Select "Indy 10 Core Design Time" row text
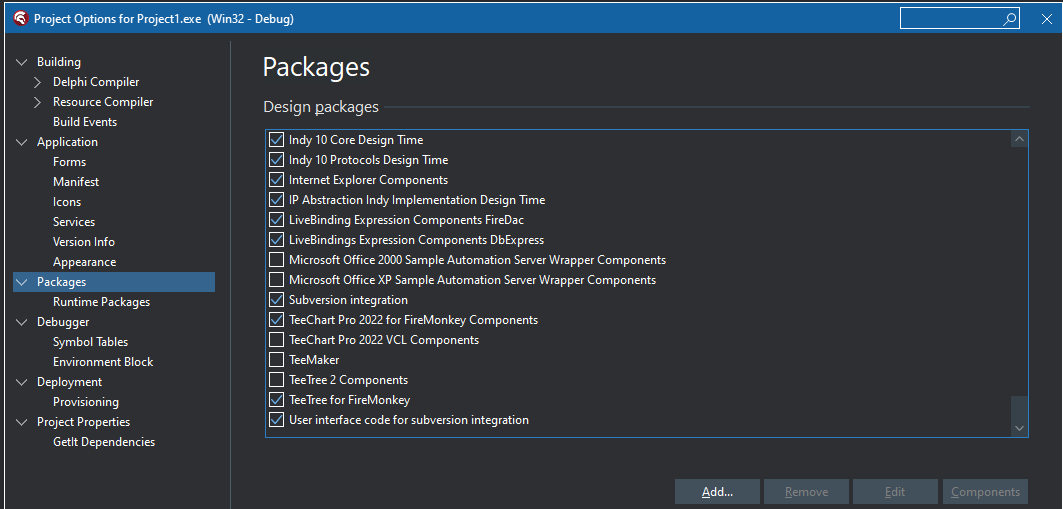Screen dimensions: 1063x509 point(356,140)
